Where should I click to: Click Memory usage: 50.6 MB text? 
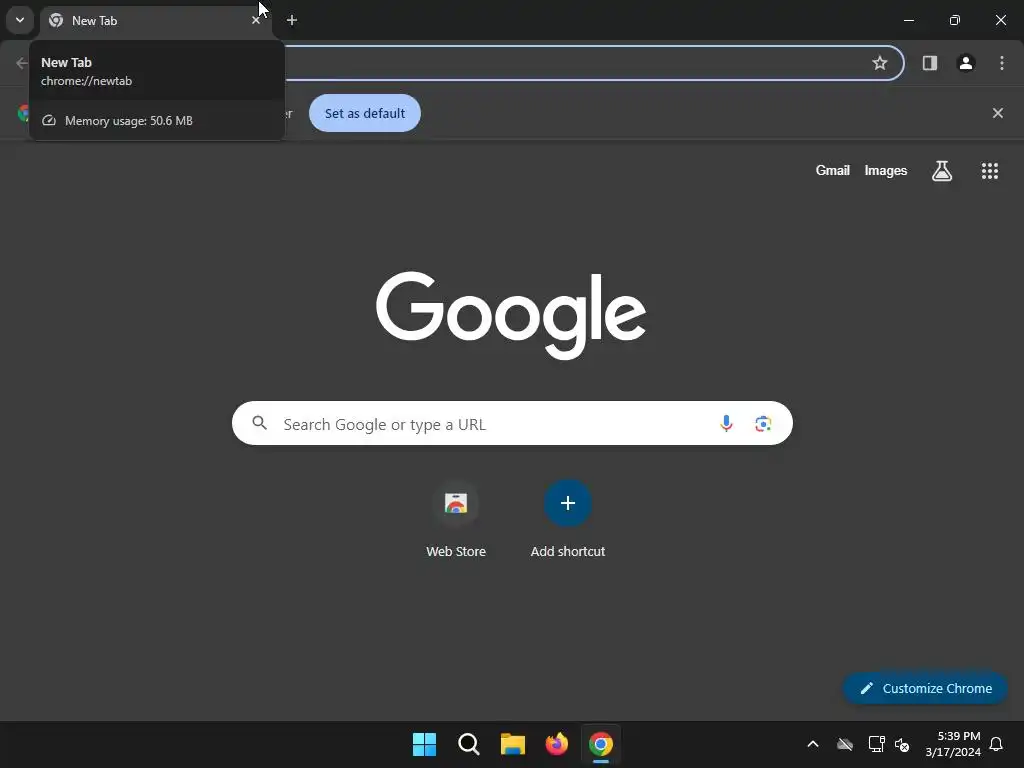(129, 121)
